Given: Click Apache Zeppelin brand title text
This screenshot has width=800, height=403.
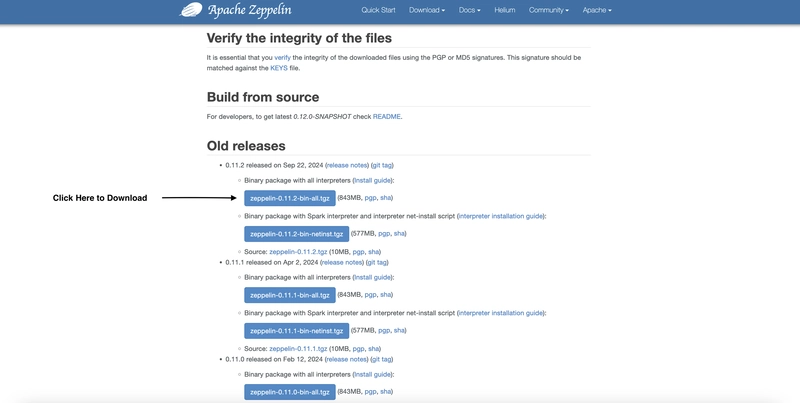Looking at the screenshot, I should 249,10.
